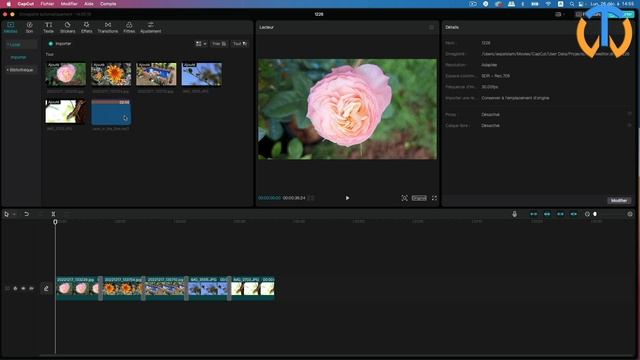
Task: Lock the main video track
Action: point(16,288)
